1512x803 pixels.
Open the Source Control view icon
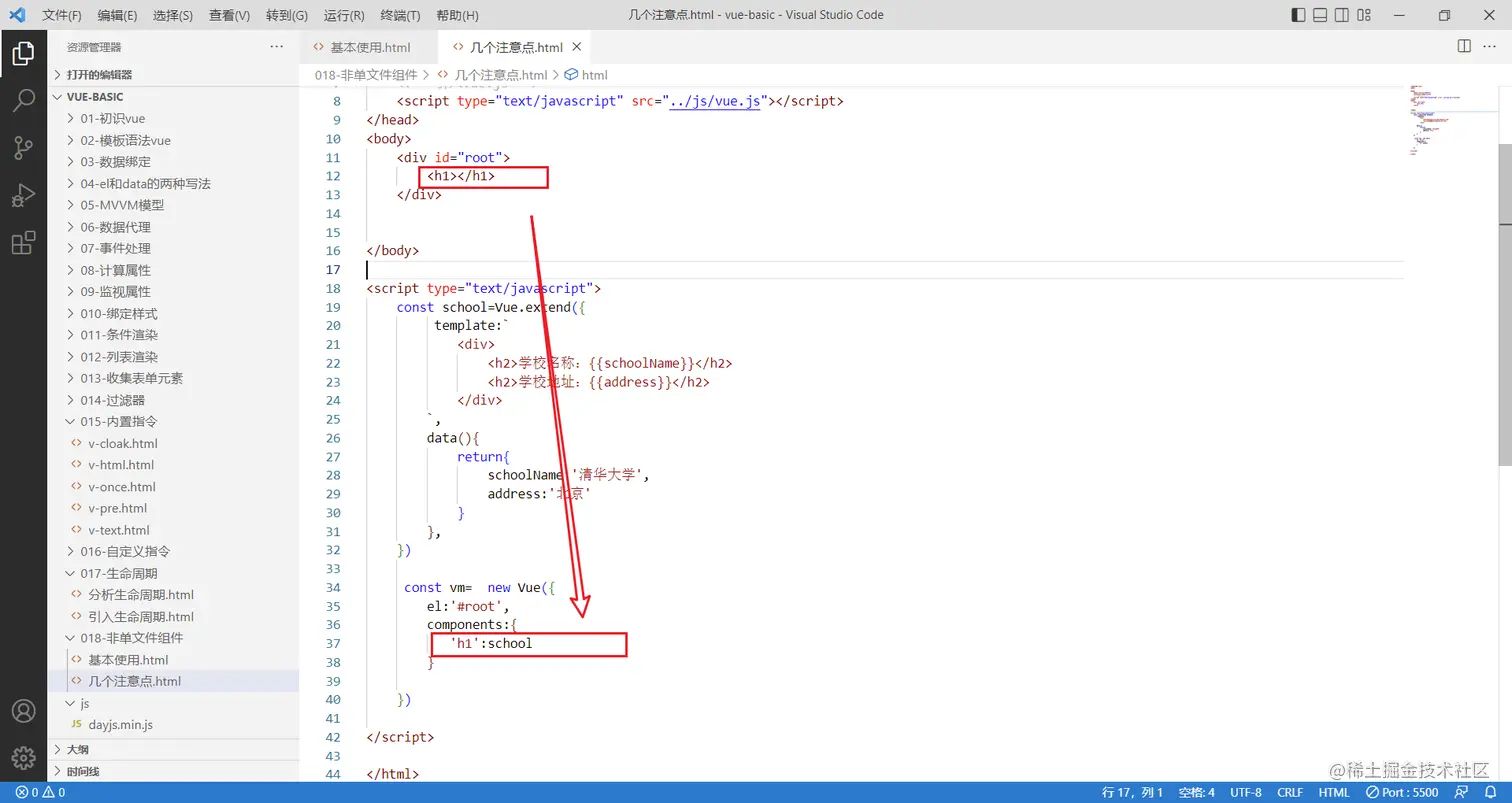coord(23,149)
